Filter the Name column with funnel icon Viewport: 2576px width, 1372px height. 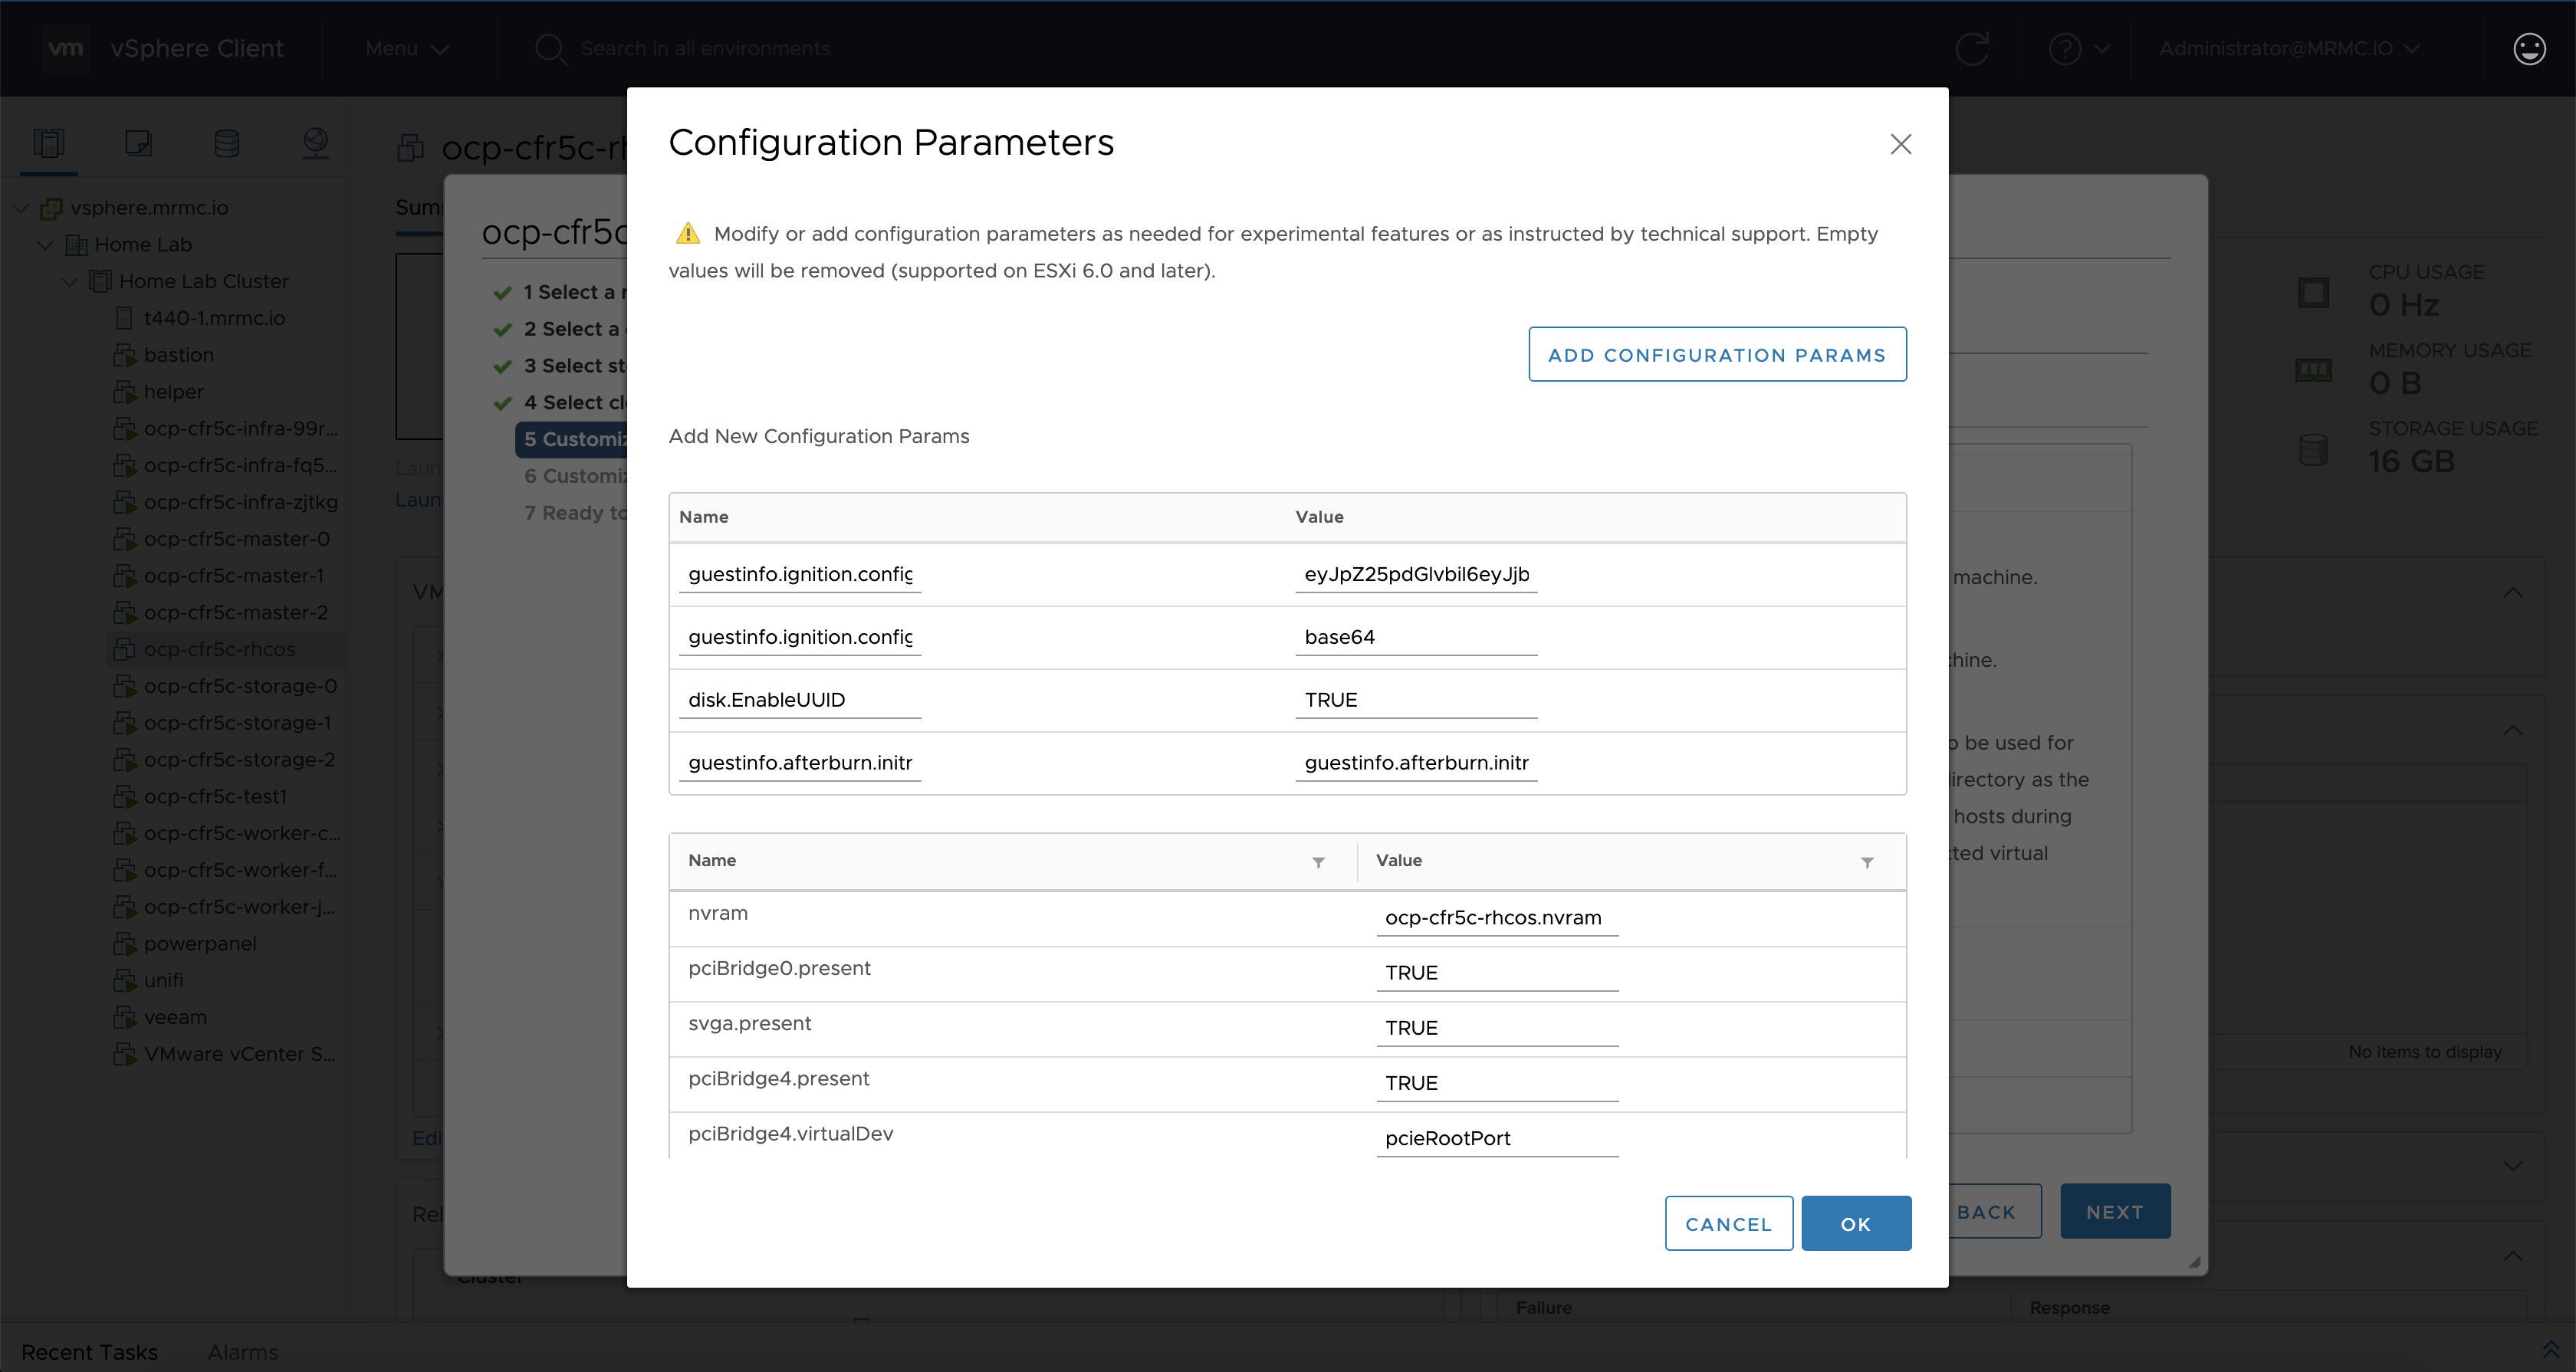tap(1318, 861)
